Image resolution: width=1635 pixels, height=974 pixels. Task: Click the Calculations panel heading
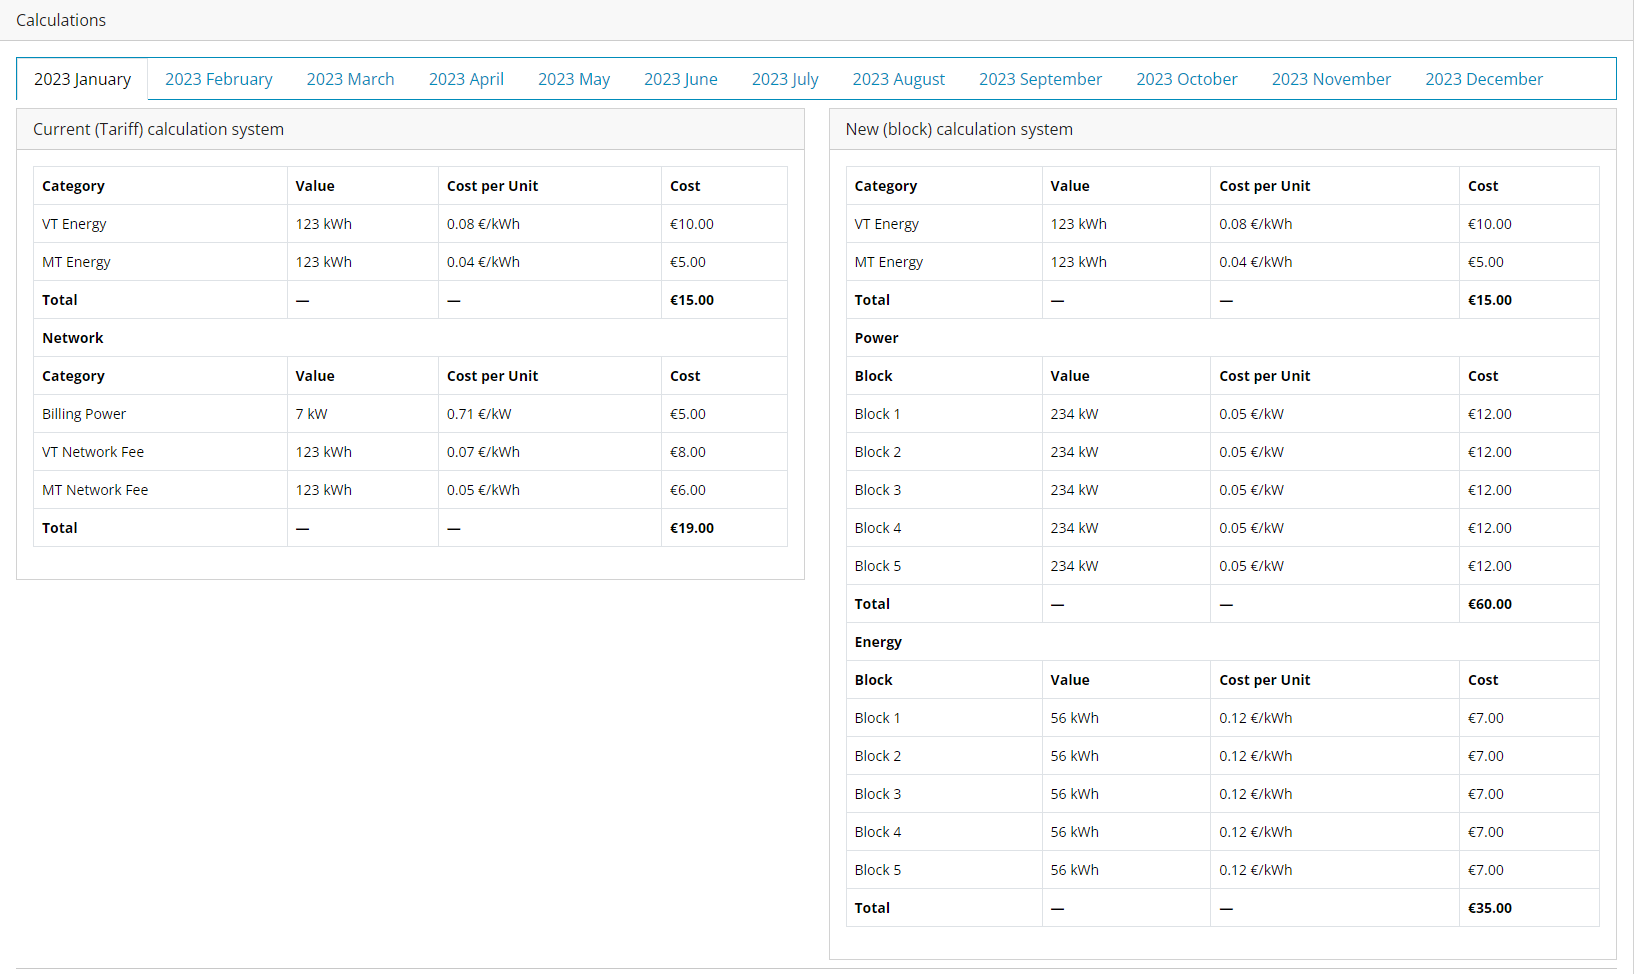tap(61, 20)
